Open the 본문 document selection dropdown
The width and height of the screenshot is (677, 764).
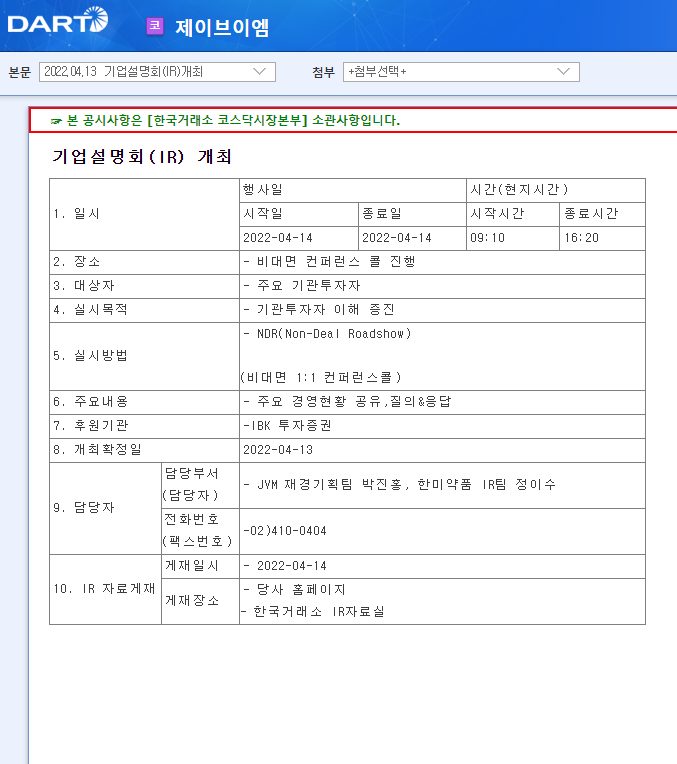(x=157, y=72)
